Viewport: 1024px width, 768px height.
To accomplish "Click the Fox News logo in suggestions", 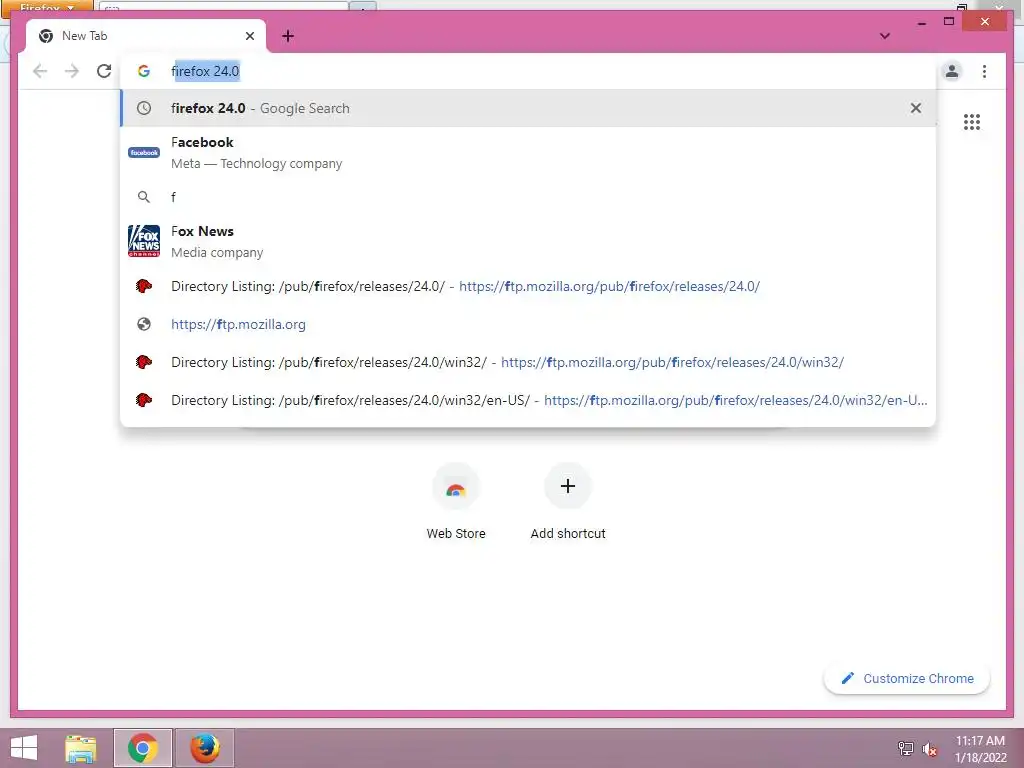I will [x=144, y=241].
